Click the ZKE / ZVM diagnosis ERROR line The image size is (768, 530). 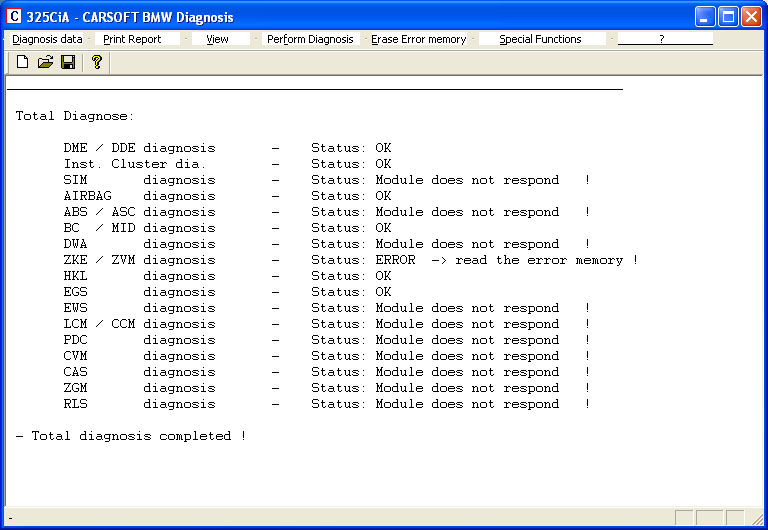[x=350, y=260]
